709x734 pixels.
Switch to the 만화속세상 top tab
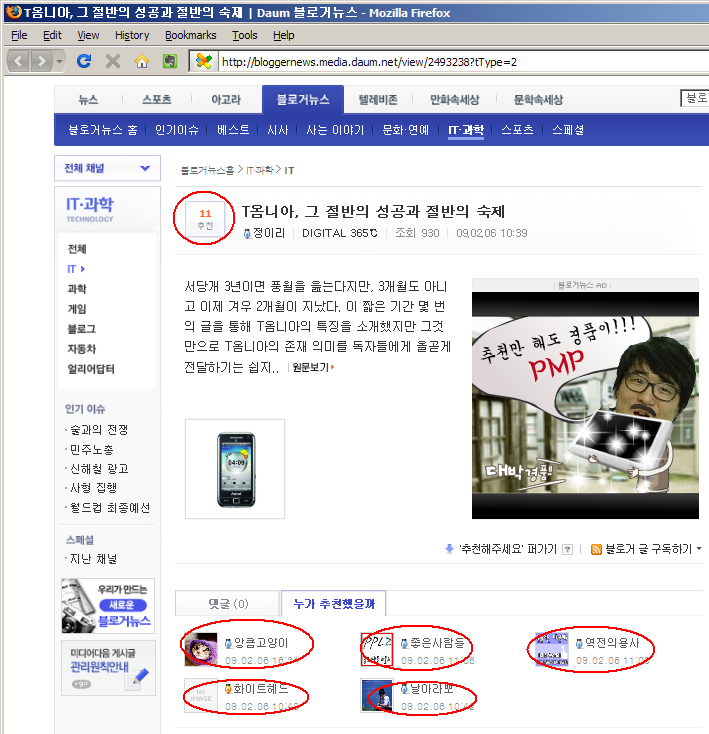(454, 99)
